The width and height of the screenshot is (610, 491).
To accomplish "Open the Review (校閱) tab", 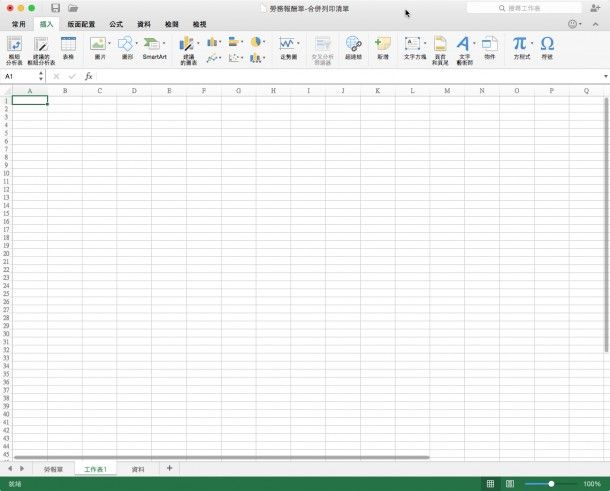I will (x=172, y=24).
